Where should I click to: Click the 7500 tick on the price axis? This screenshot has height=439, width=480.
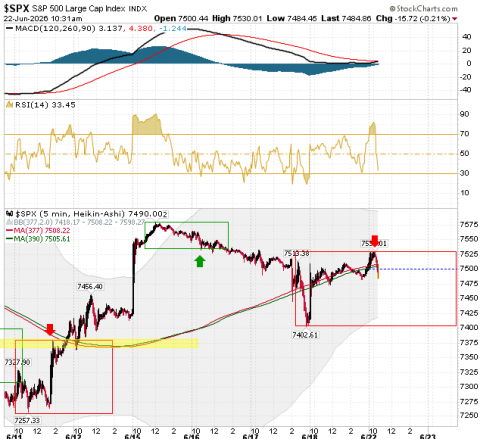tap(469, 269)
